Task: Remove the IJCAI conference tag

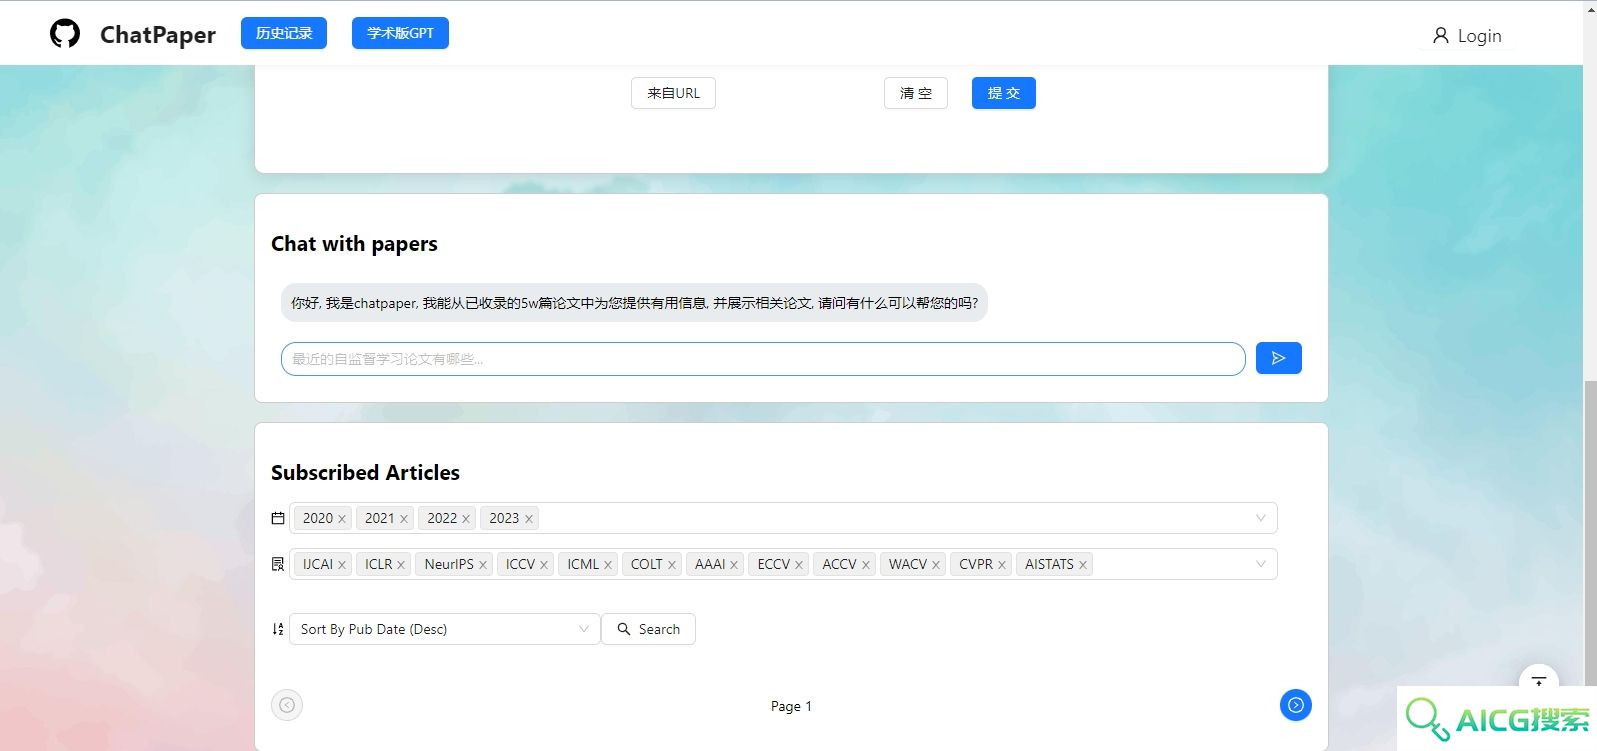Action: coord(342,565)
